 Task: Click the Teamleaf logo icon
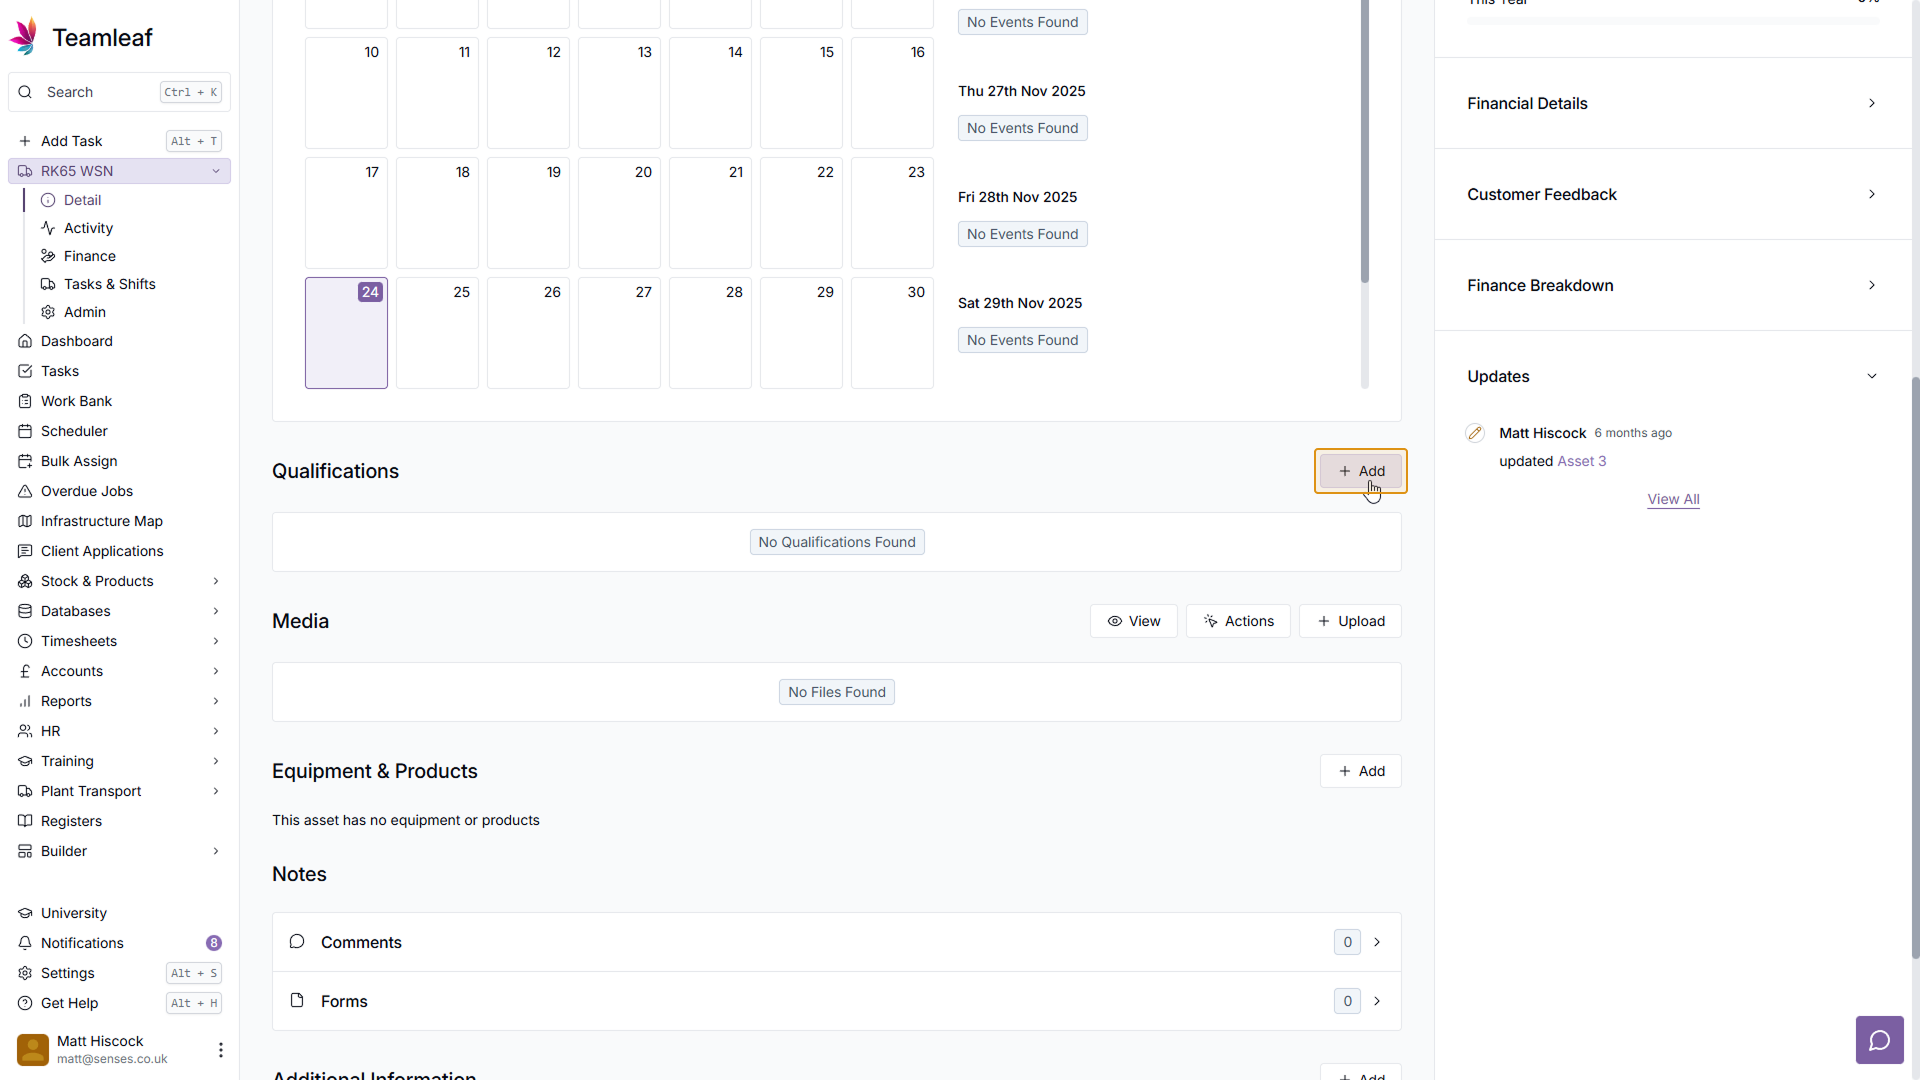24,37
